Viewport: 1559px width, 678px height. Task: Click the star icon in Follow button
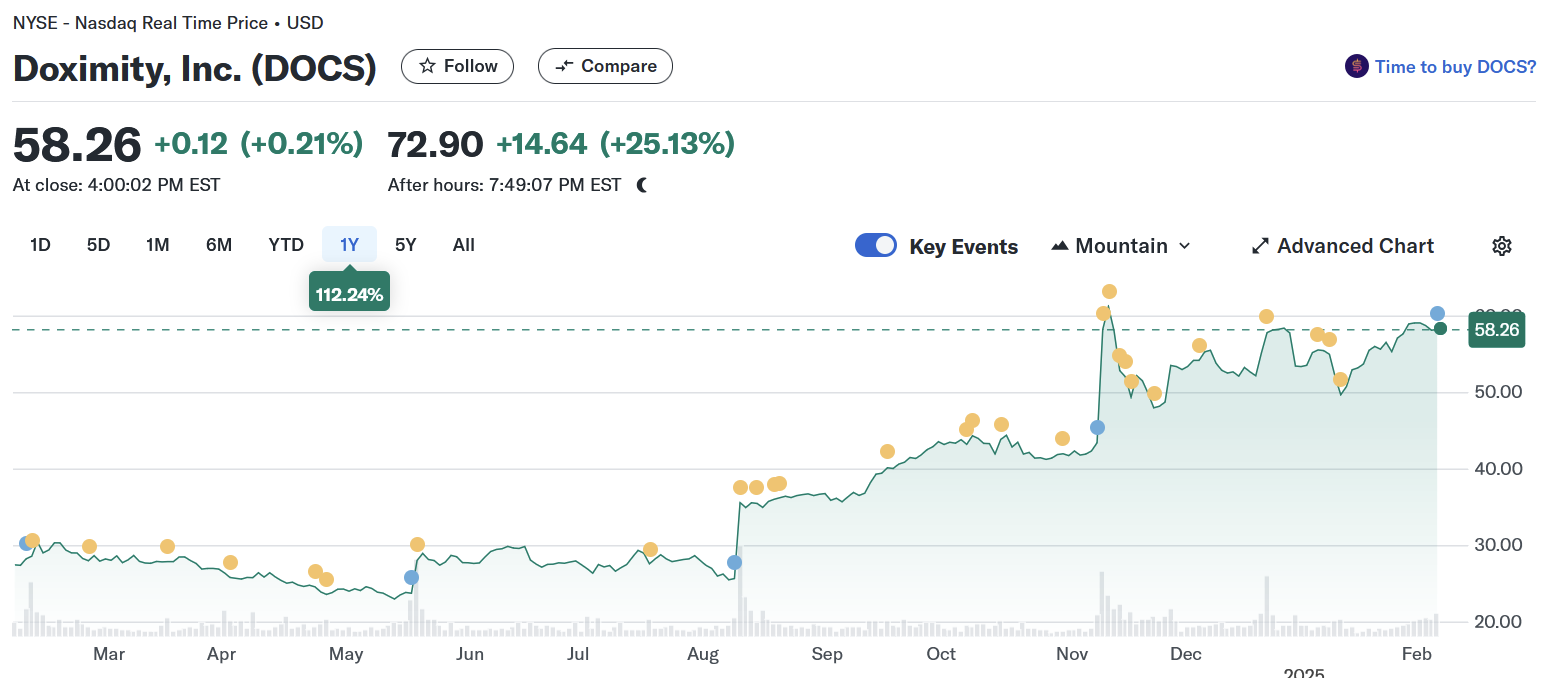tap(427, 66)
